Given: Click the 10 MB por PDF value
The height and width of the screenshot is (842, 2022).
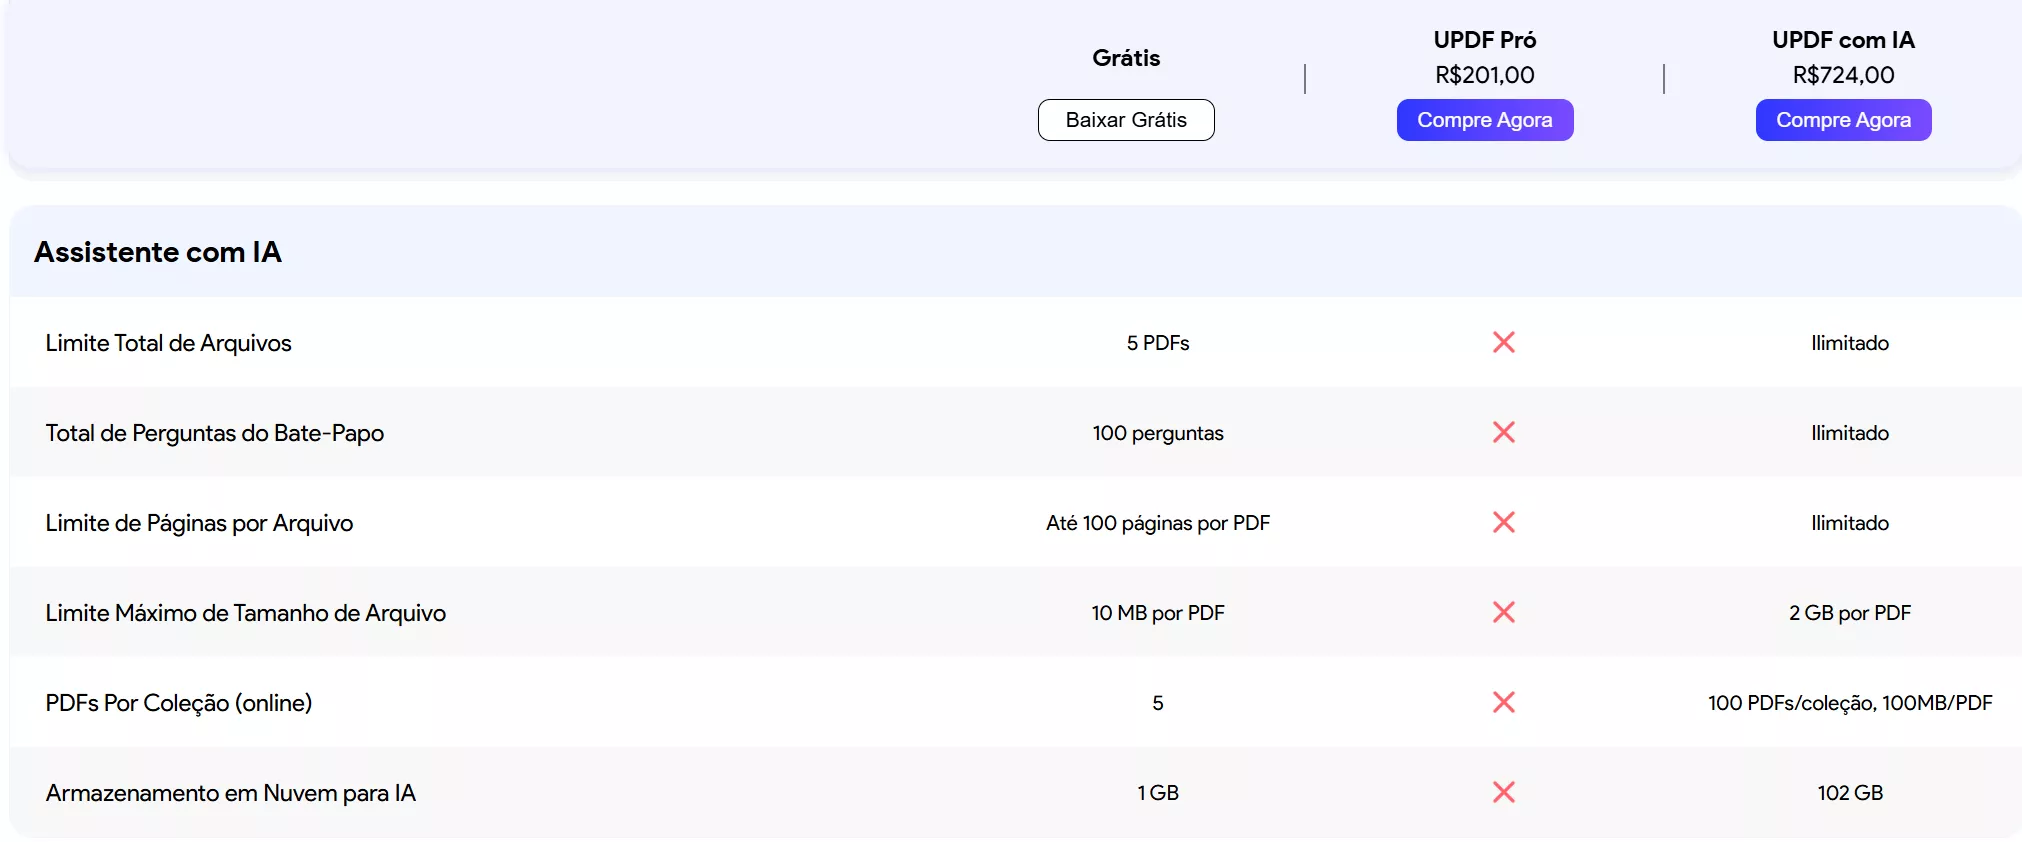Looking at the screenshot, I should [1158, 613].
